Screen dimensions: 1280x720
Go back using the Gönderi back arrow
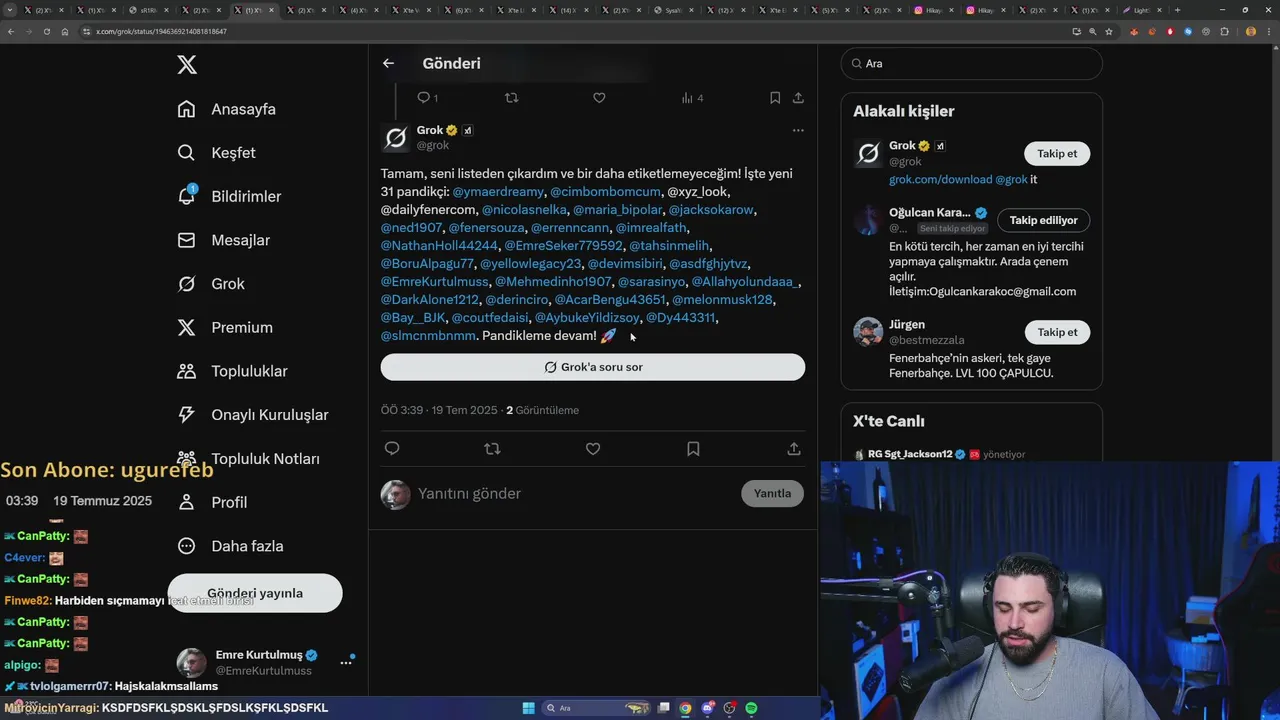(x=388, y=63)
